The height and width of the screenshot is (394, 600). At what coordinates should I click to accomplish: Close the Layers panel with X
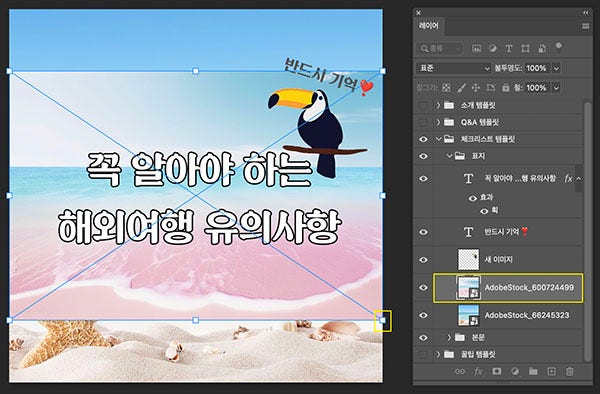[x=419, y=13]
